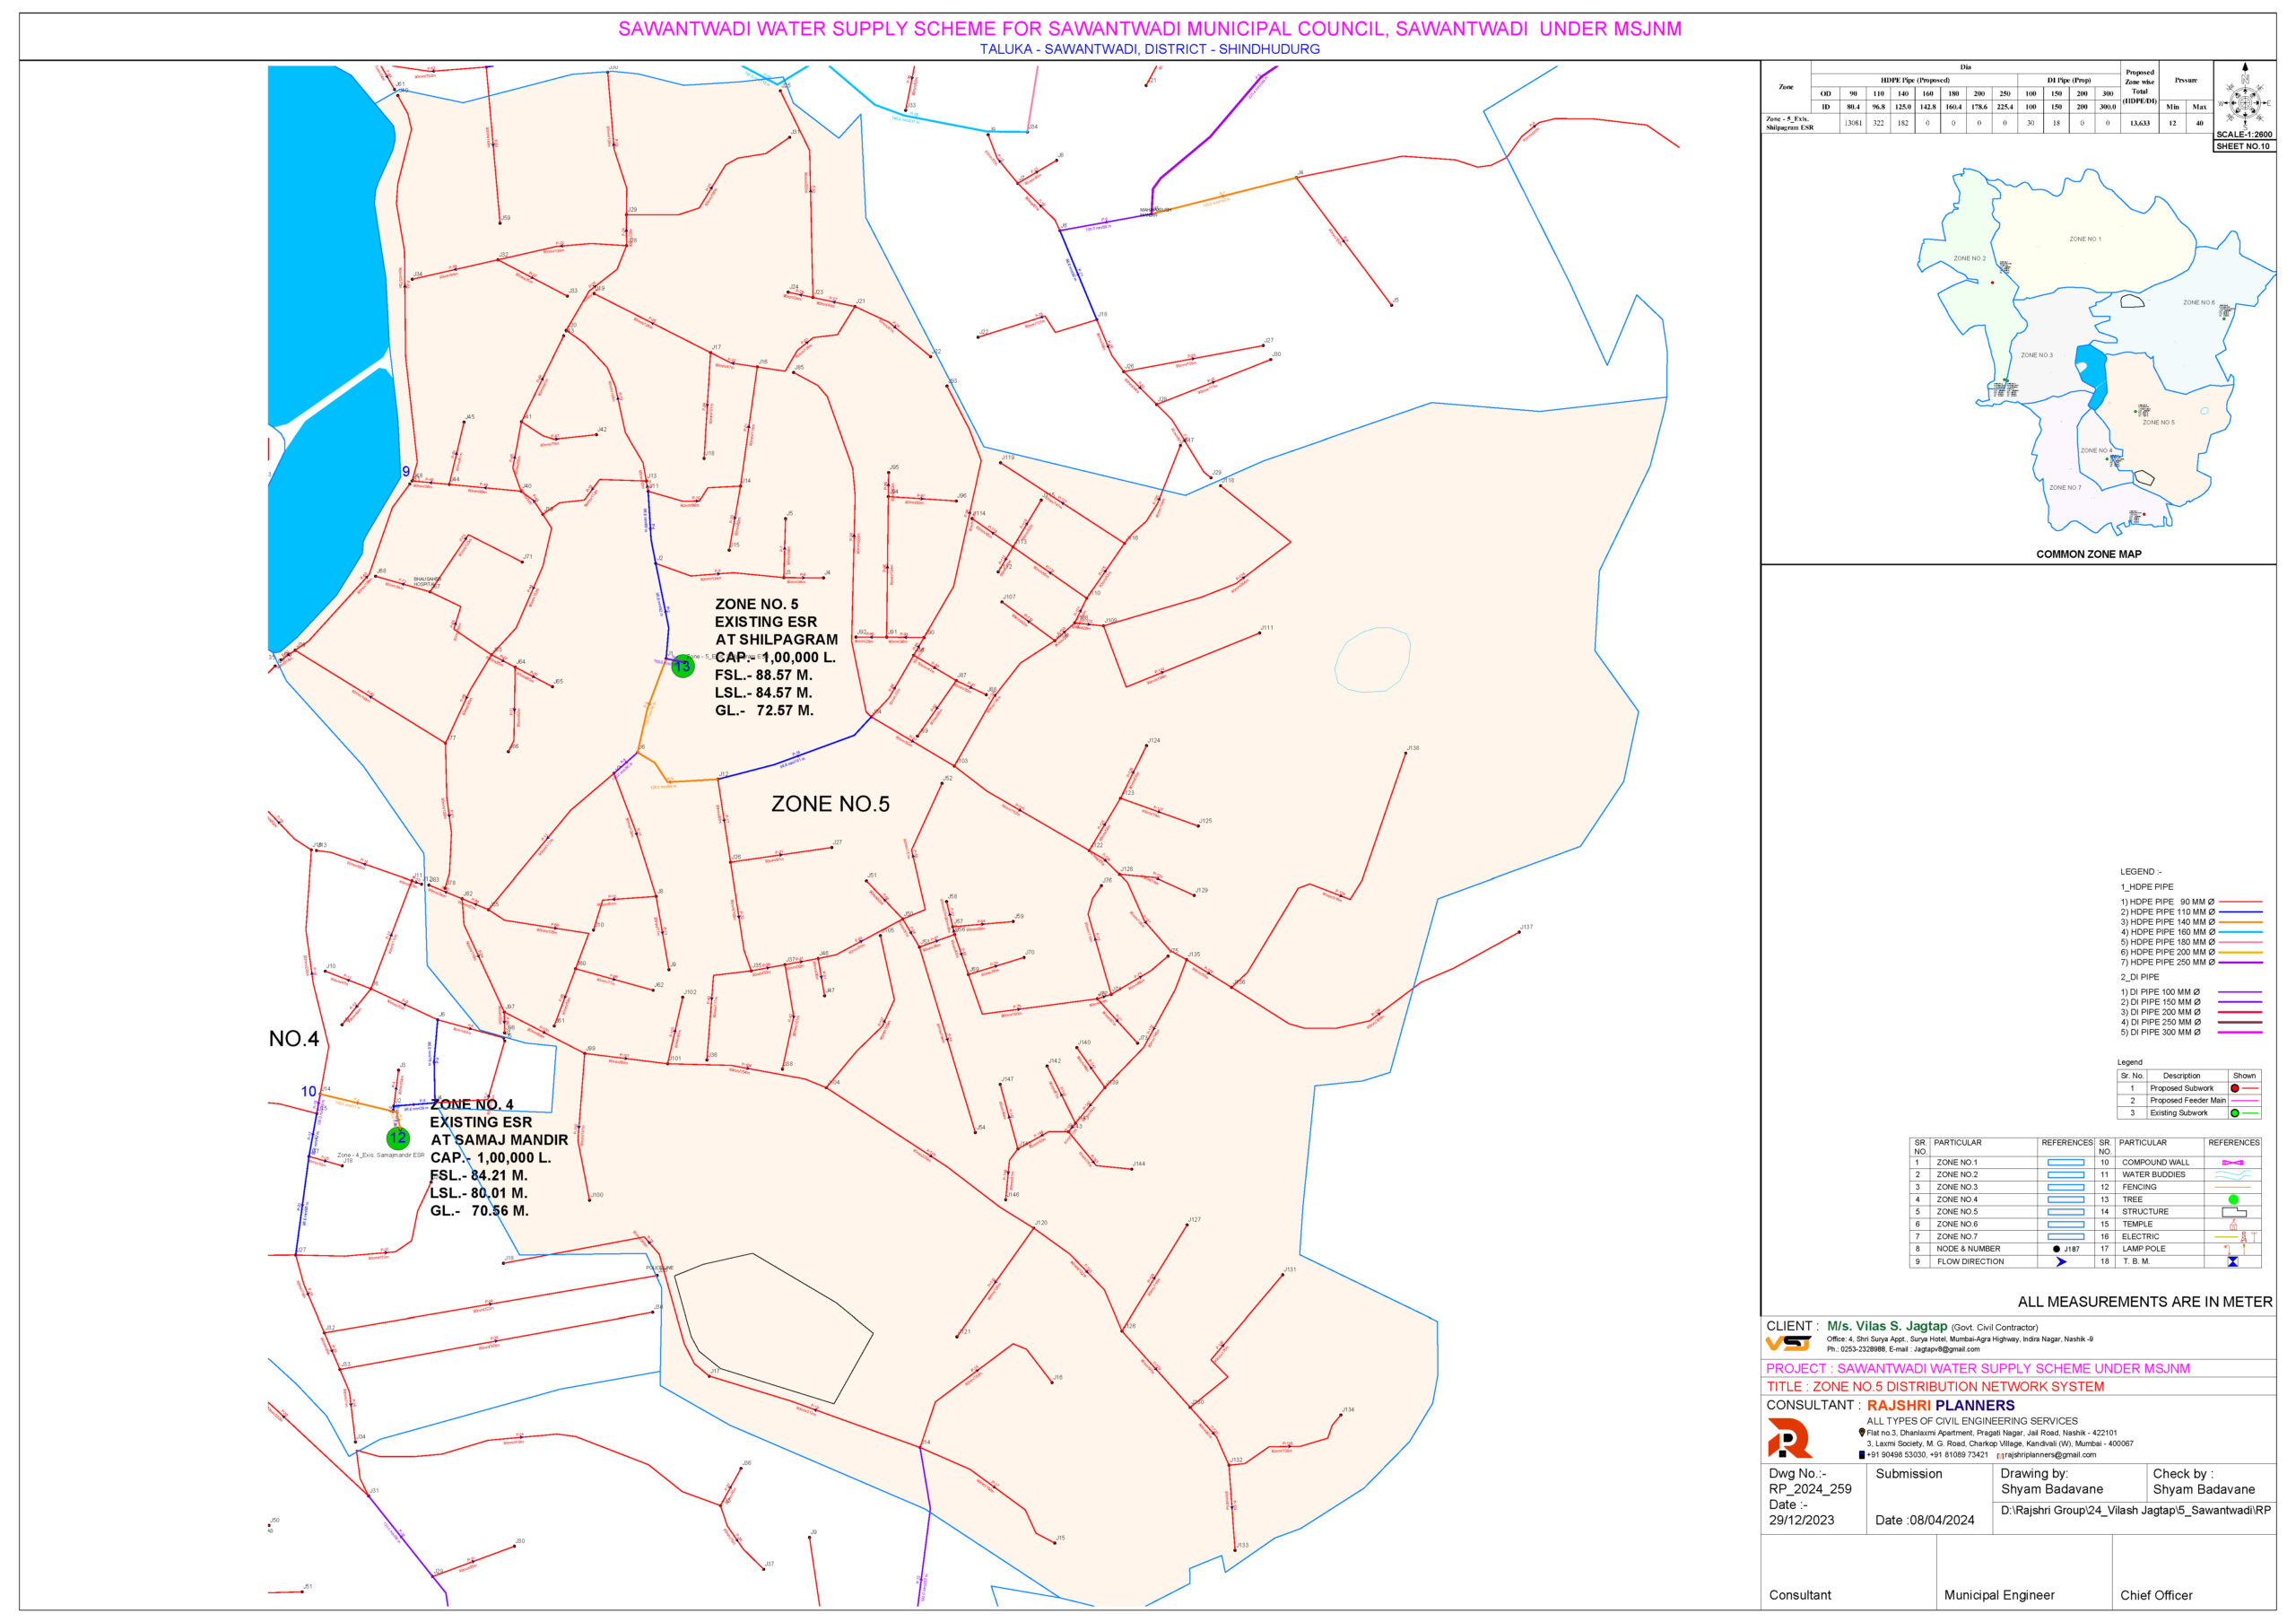Viewport: 2296px width, 1622px height.
Task: Click rajshriplanners@gmail.com email text
Action: 2049,1455
